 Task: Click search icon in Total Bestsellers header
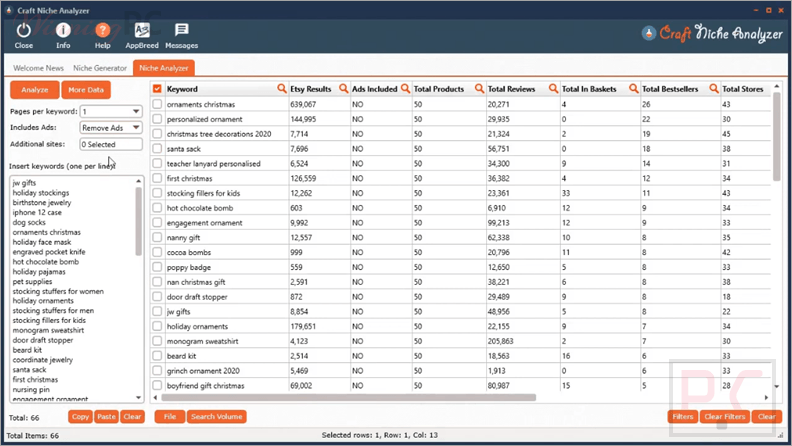pyautogui.click(x=714, y=89)
